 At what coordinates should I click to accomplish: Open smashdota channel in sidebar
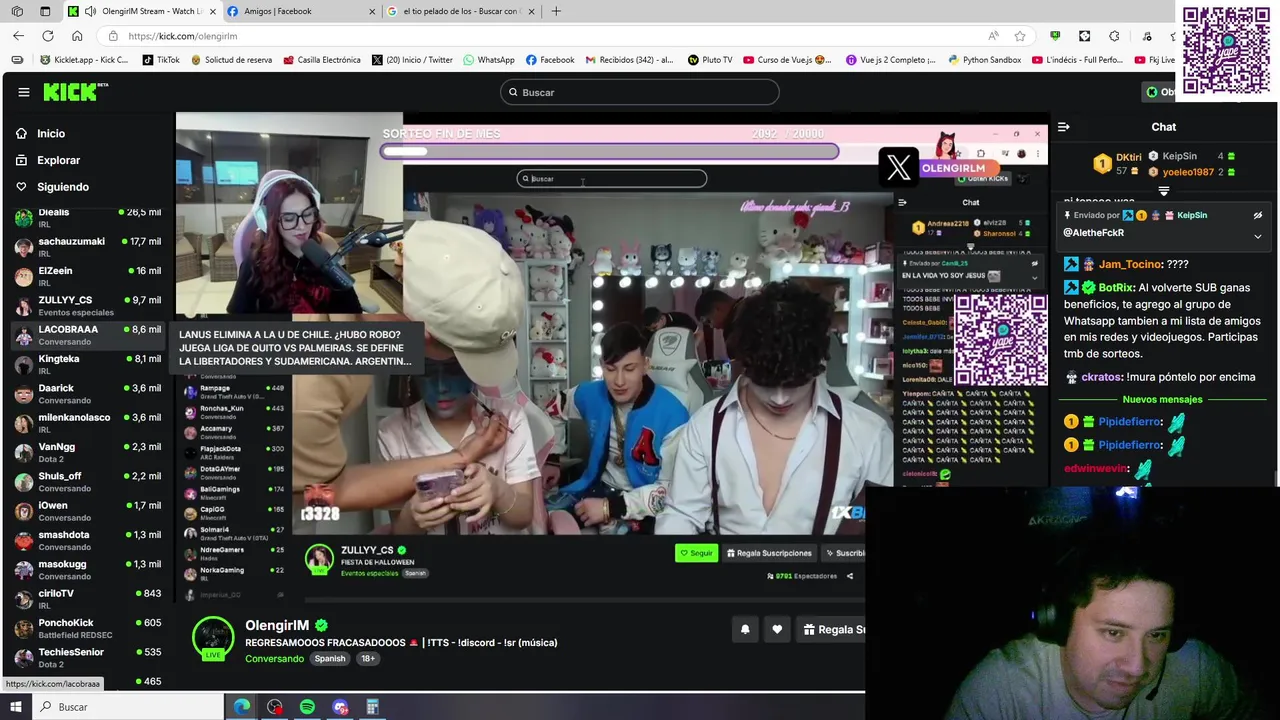coord(87,540)
